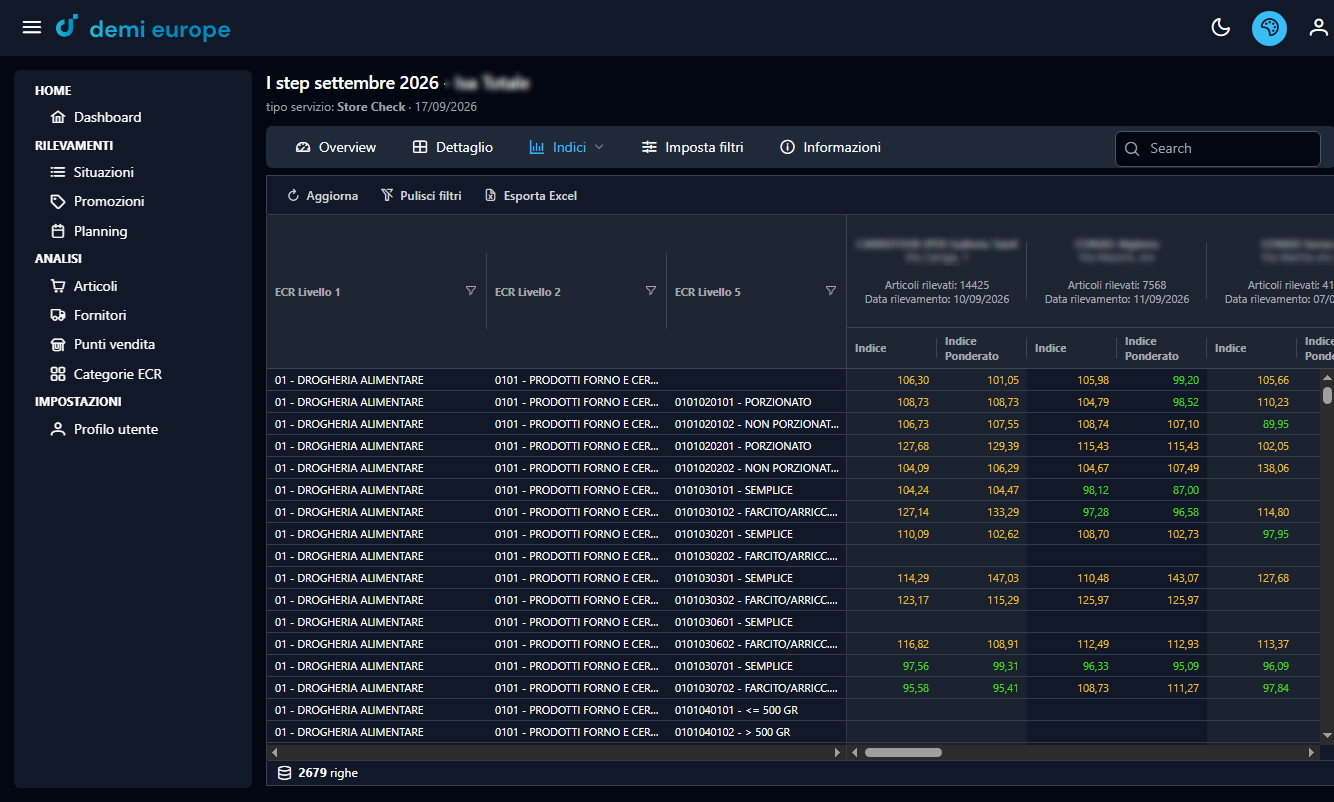This screenshot has height=802, width=1334.
Task: Click the Search input field
Action: 1218,148
